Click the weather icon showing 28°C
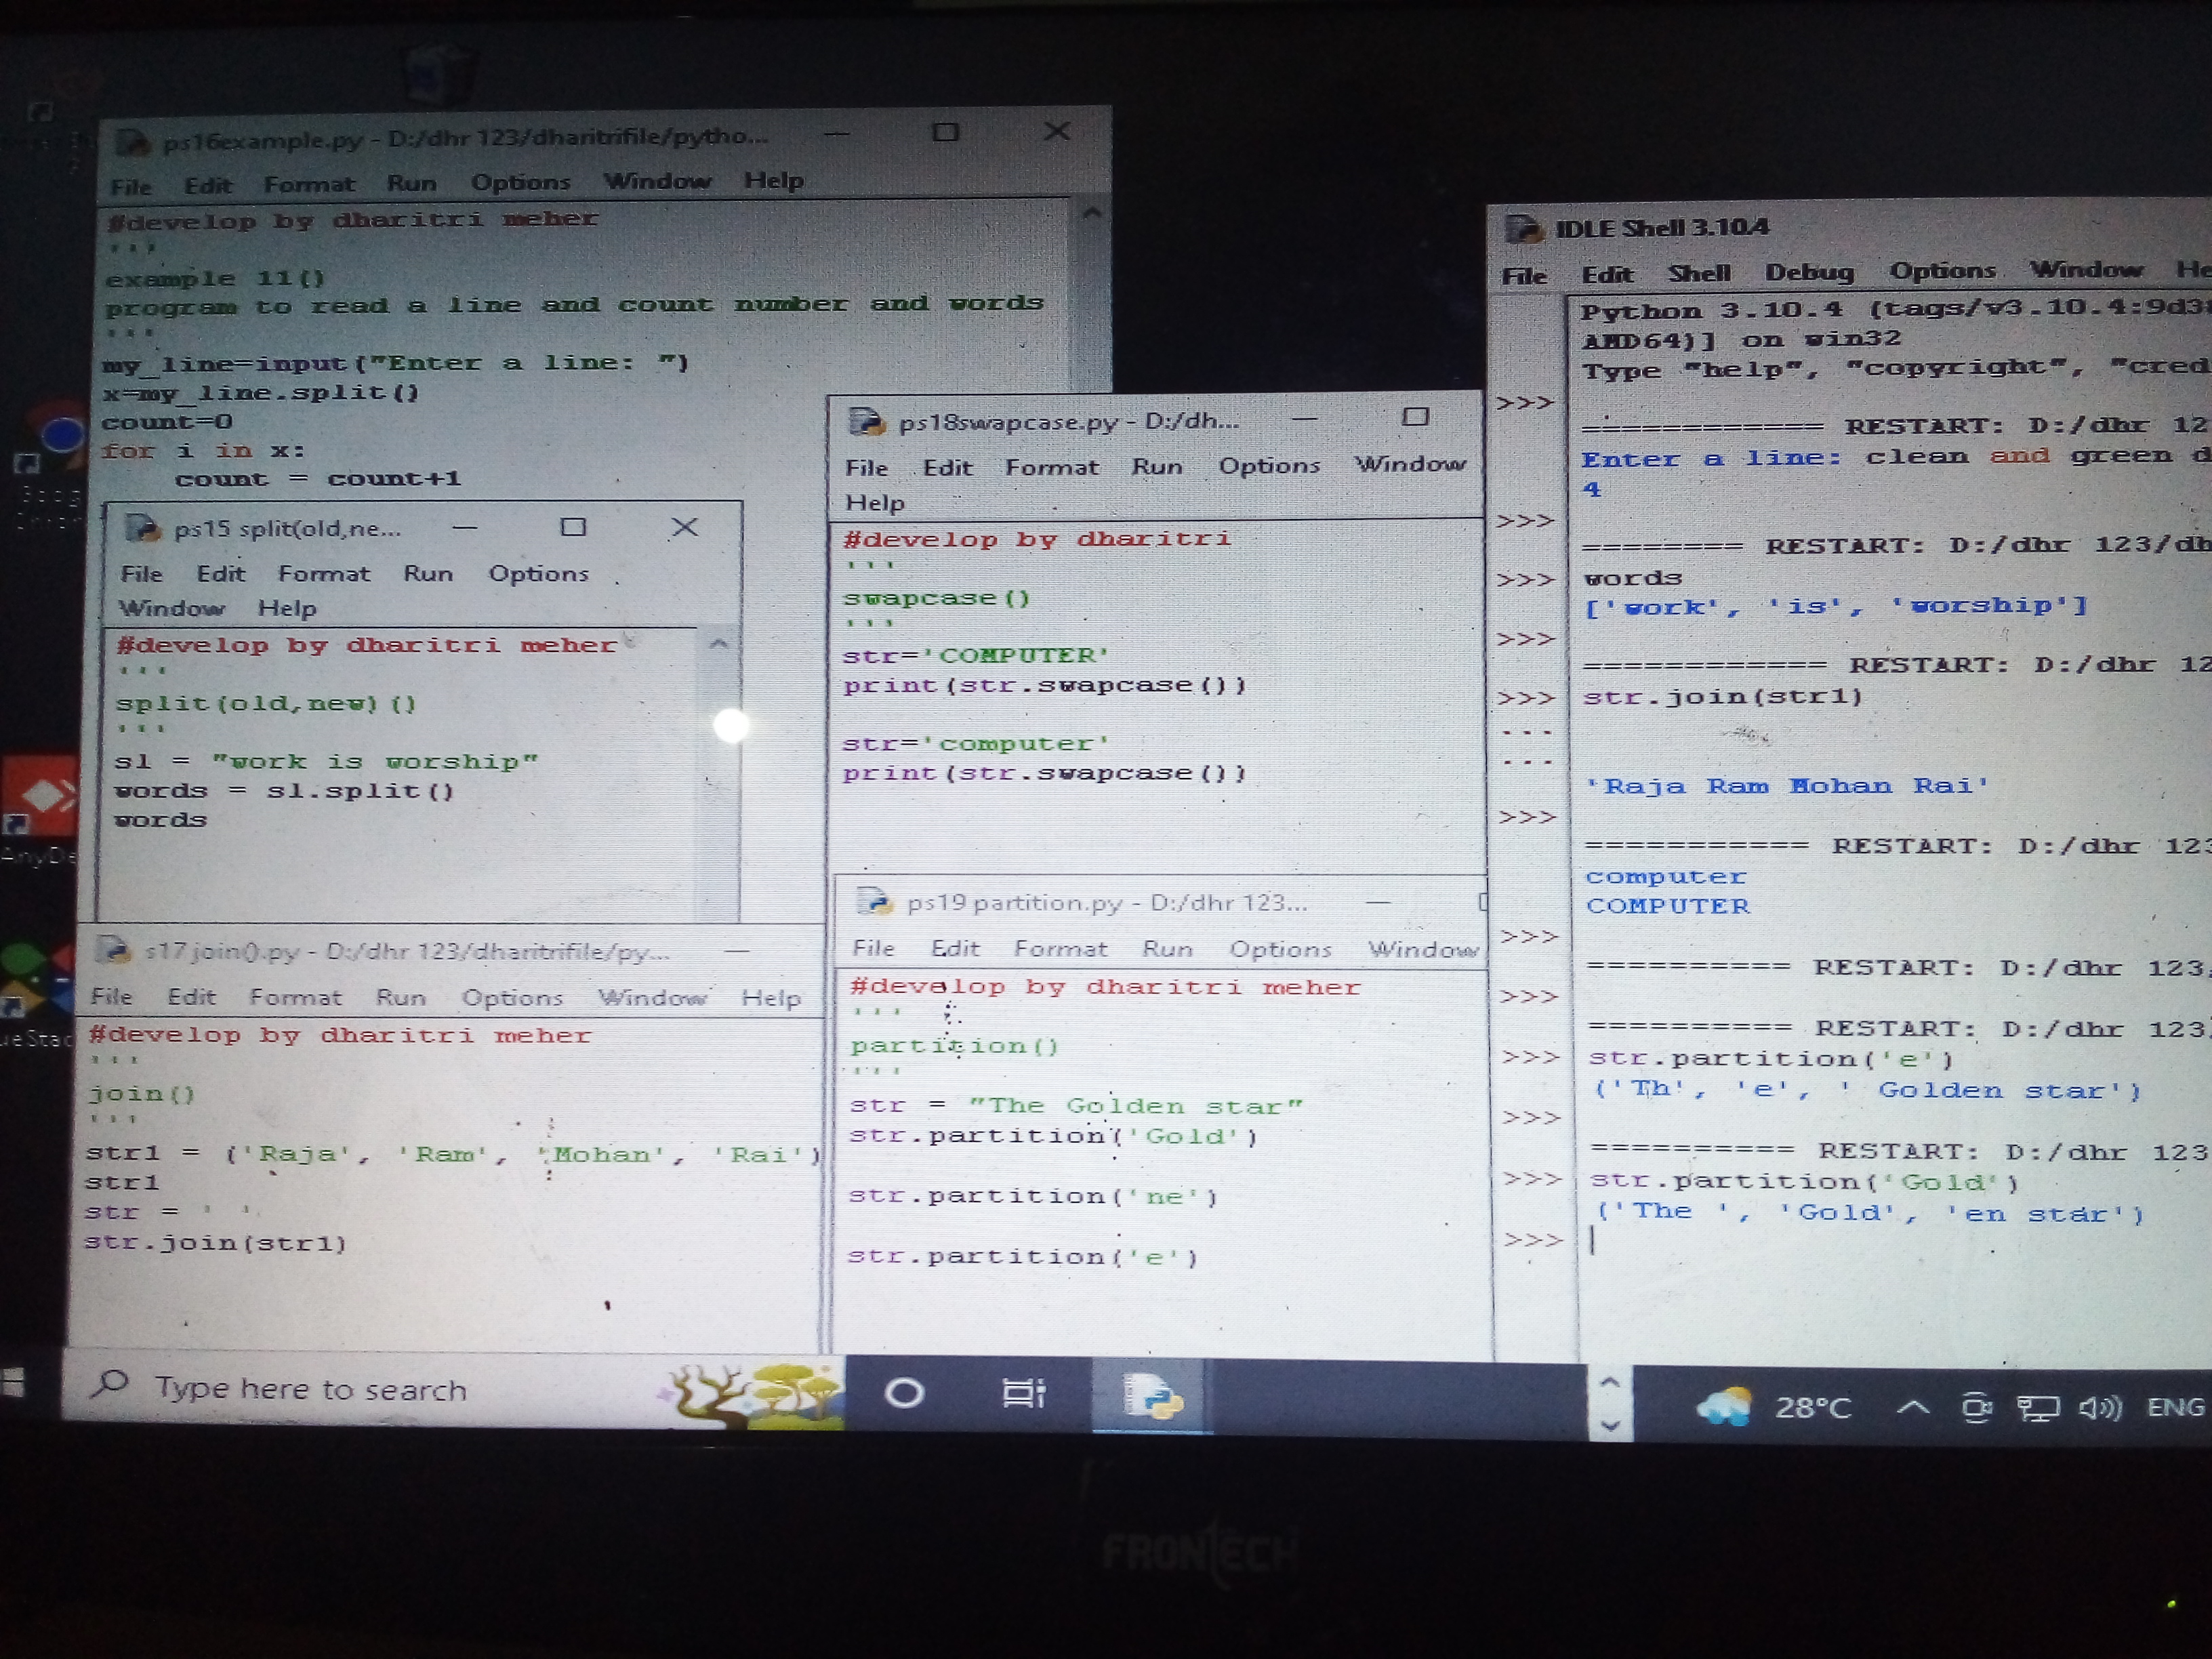2212x1659 pixels. click(1724, 1406)
